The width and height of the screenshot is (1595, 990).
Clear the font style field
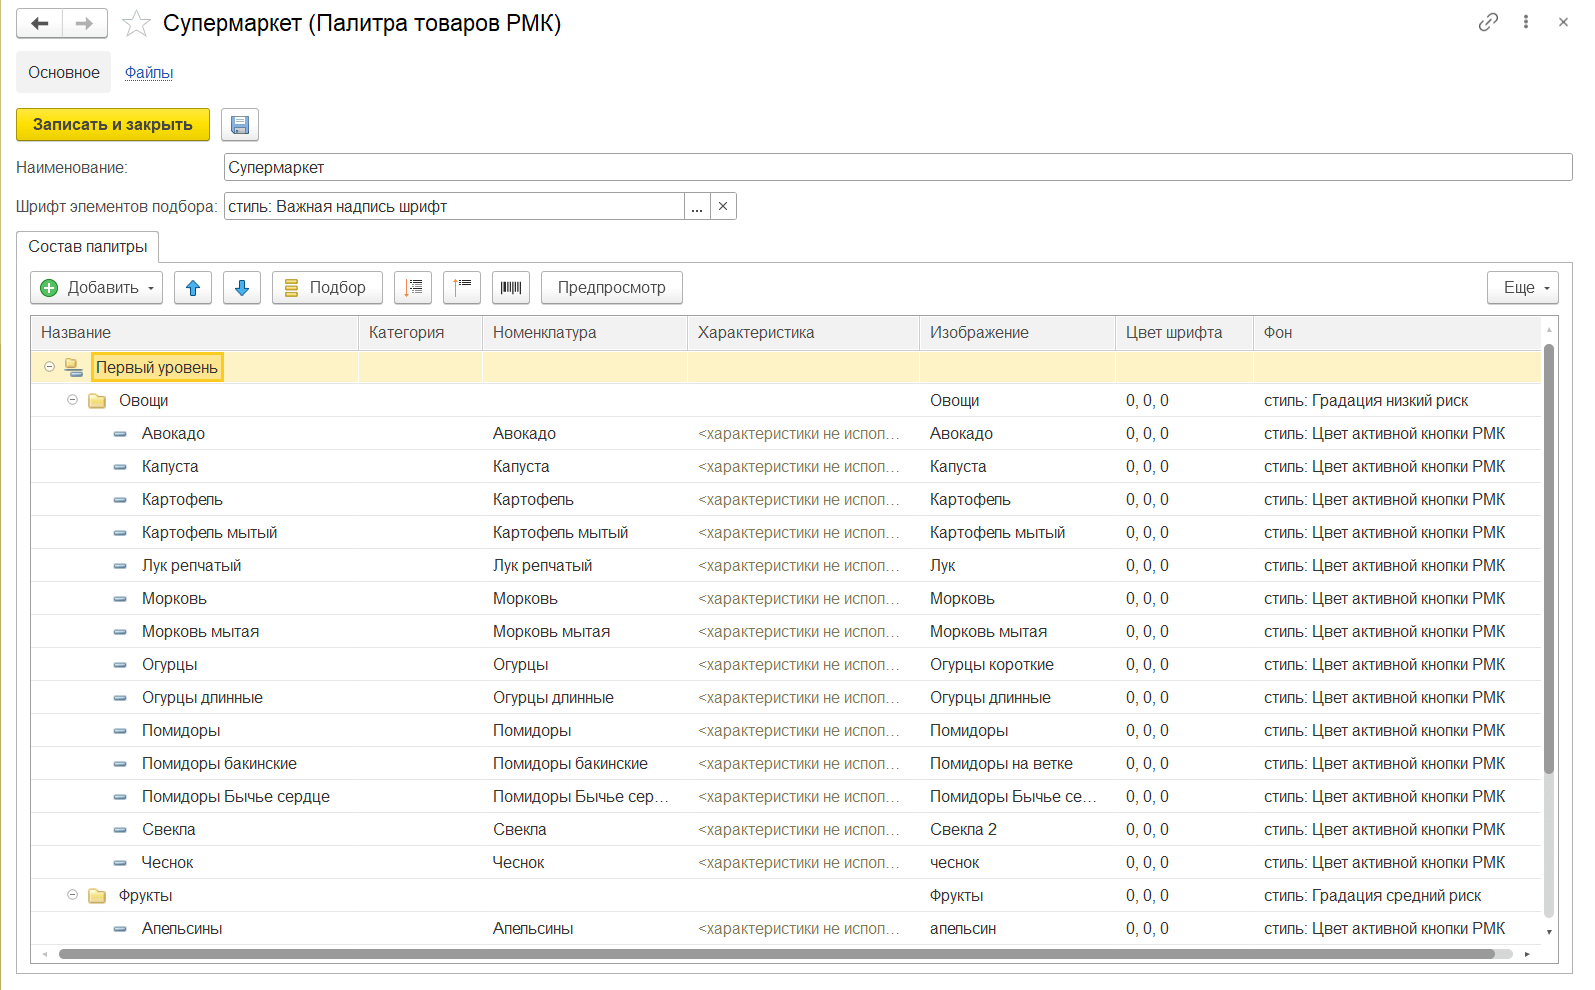(x=723, y=206)
